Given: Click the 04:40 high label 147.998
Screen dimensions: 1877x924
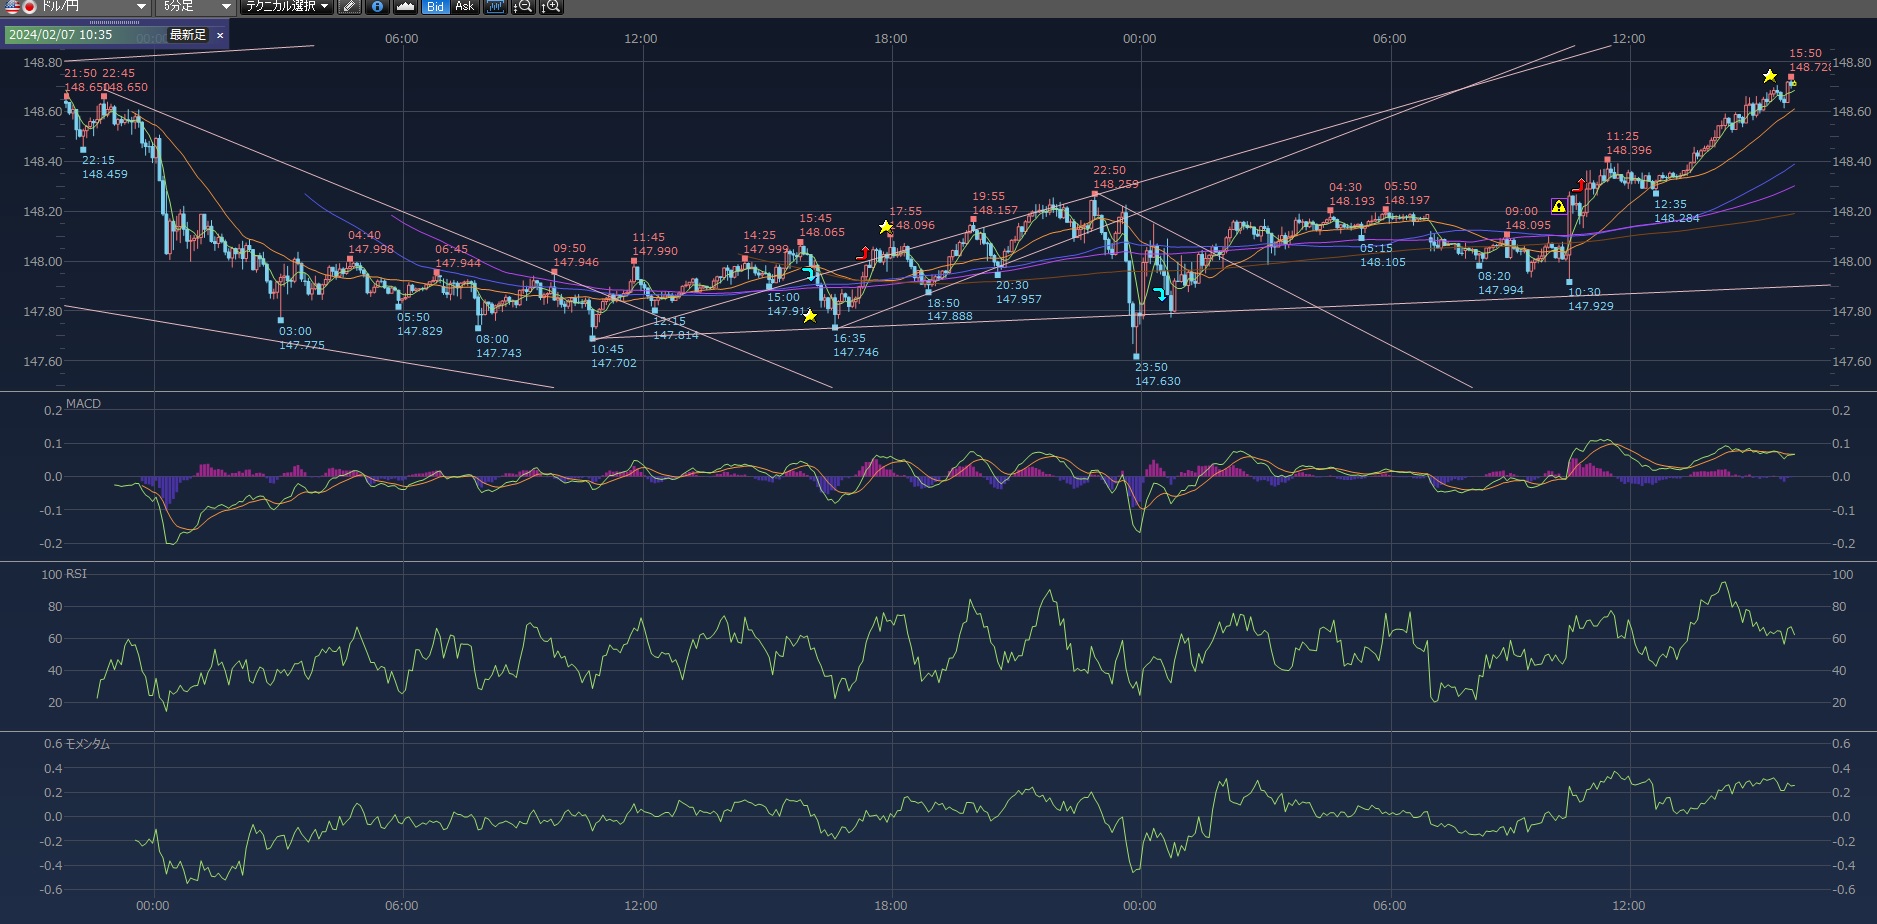Looking at the screenshot, I should click(x=371, y=242).
